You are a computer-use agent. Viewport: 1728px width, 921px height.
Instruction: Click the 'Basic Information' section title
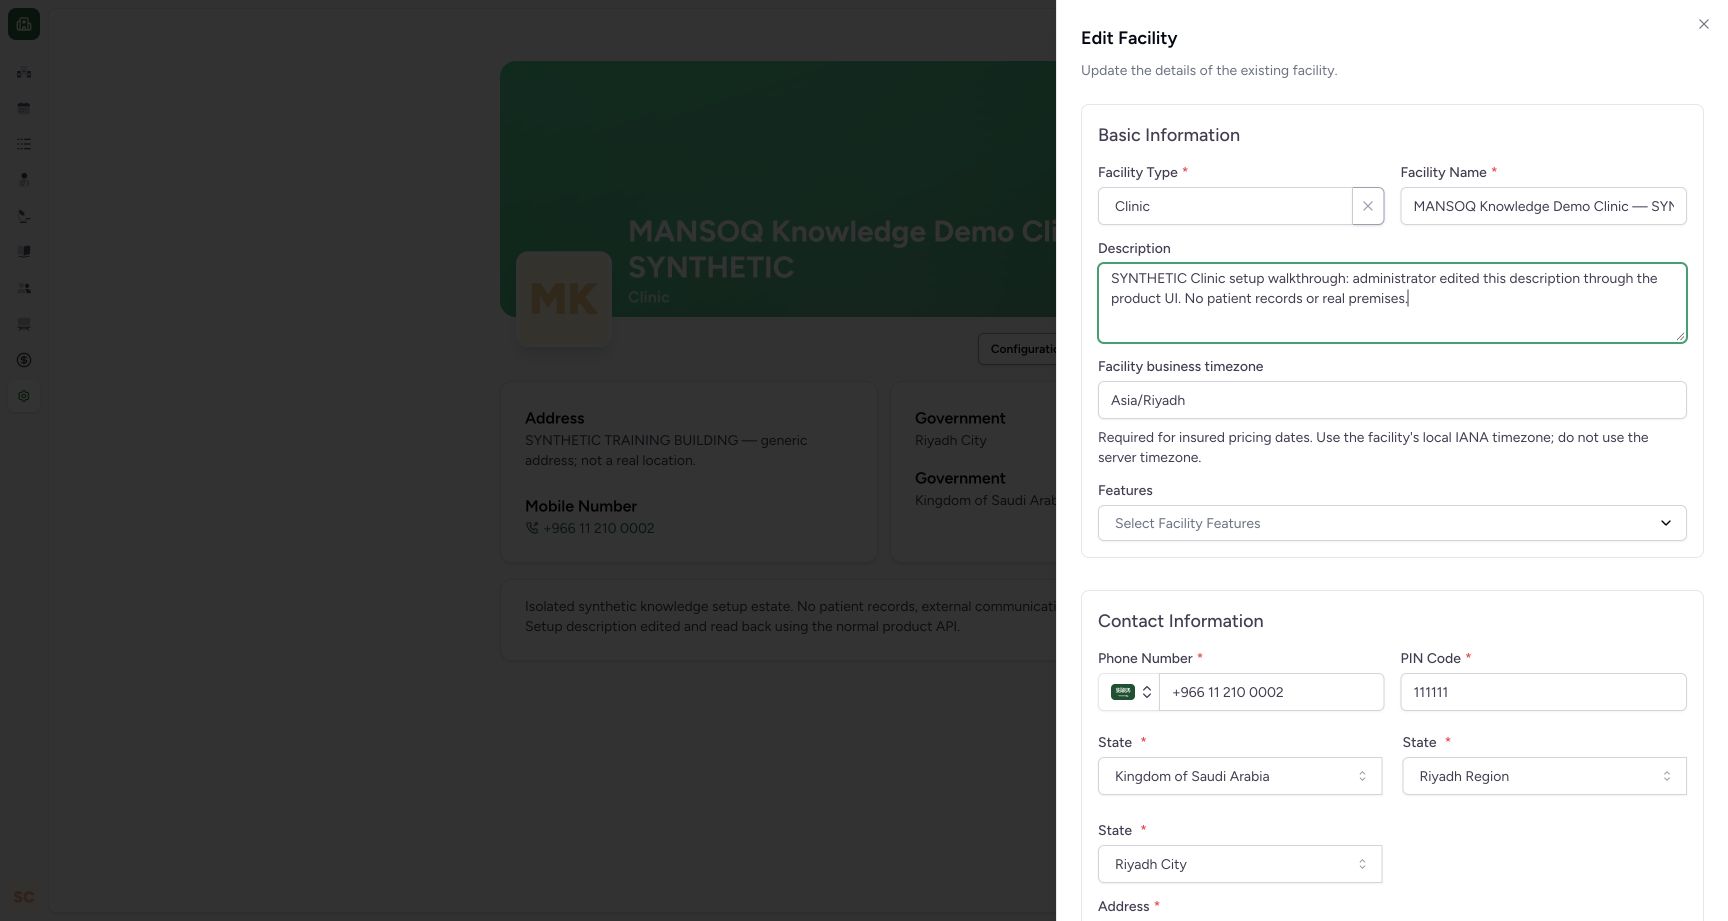click(x=1169, y=135)
